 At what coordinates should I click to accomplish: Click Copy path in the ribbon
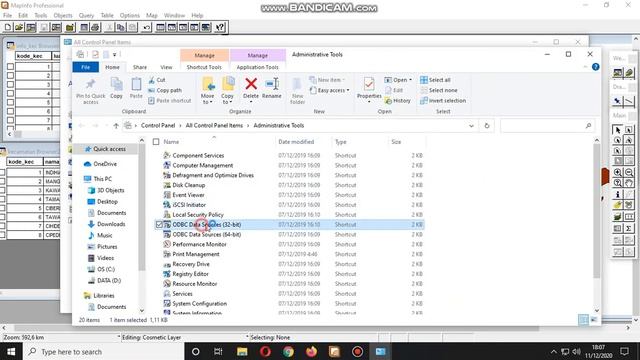(x=165, y=90)
